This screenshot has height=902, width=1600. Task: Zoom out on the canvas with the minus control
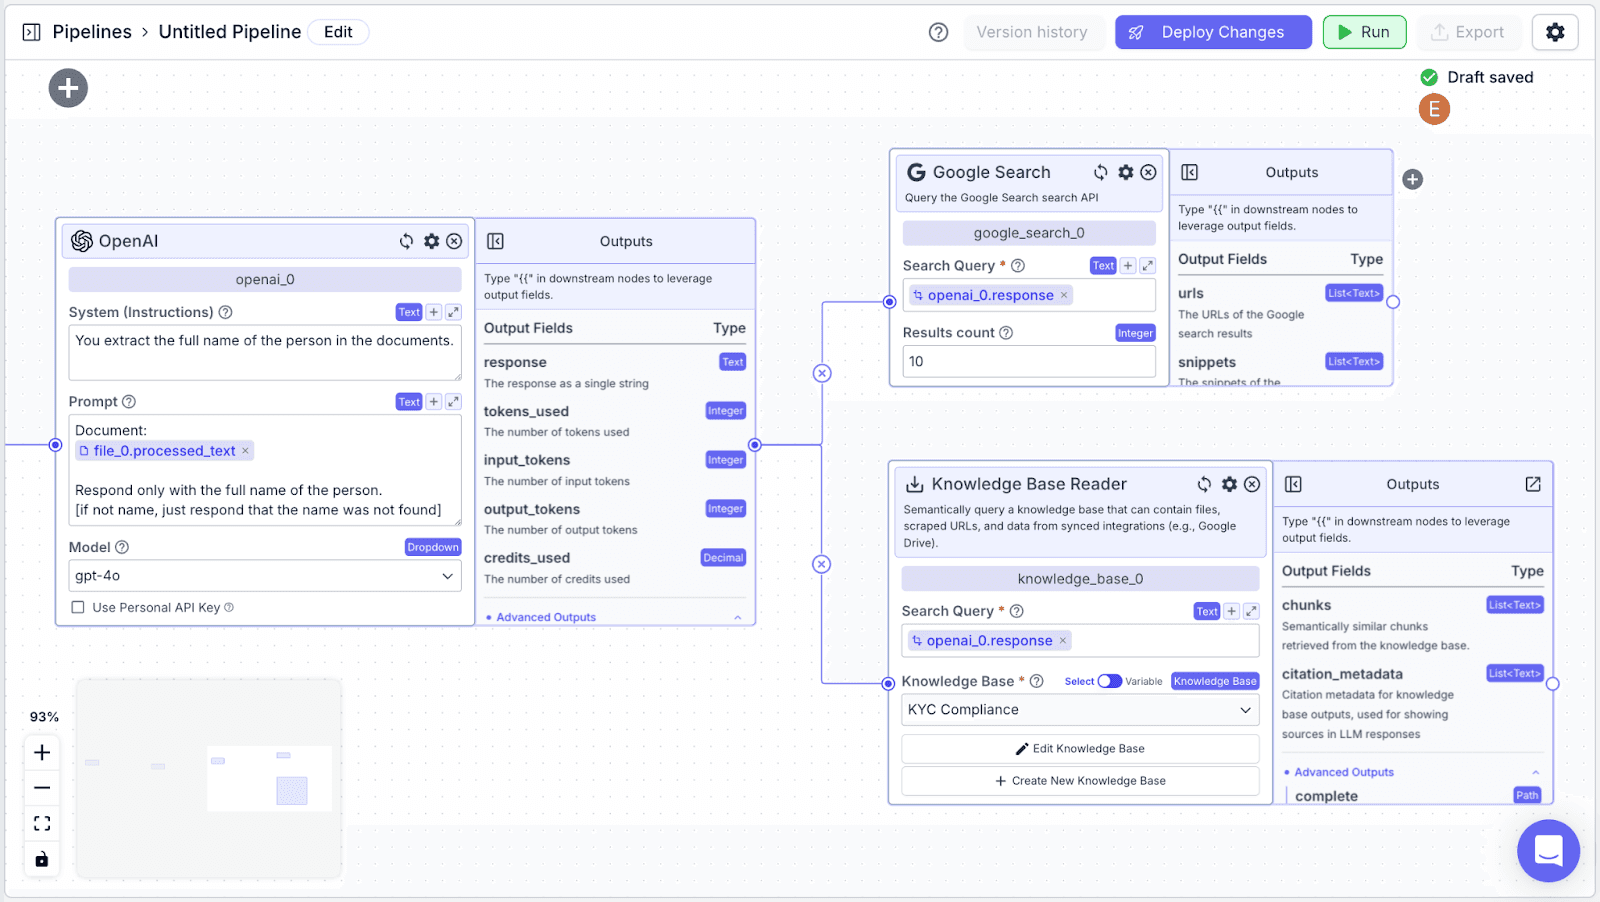tap(42, 788)
